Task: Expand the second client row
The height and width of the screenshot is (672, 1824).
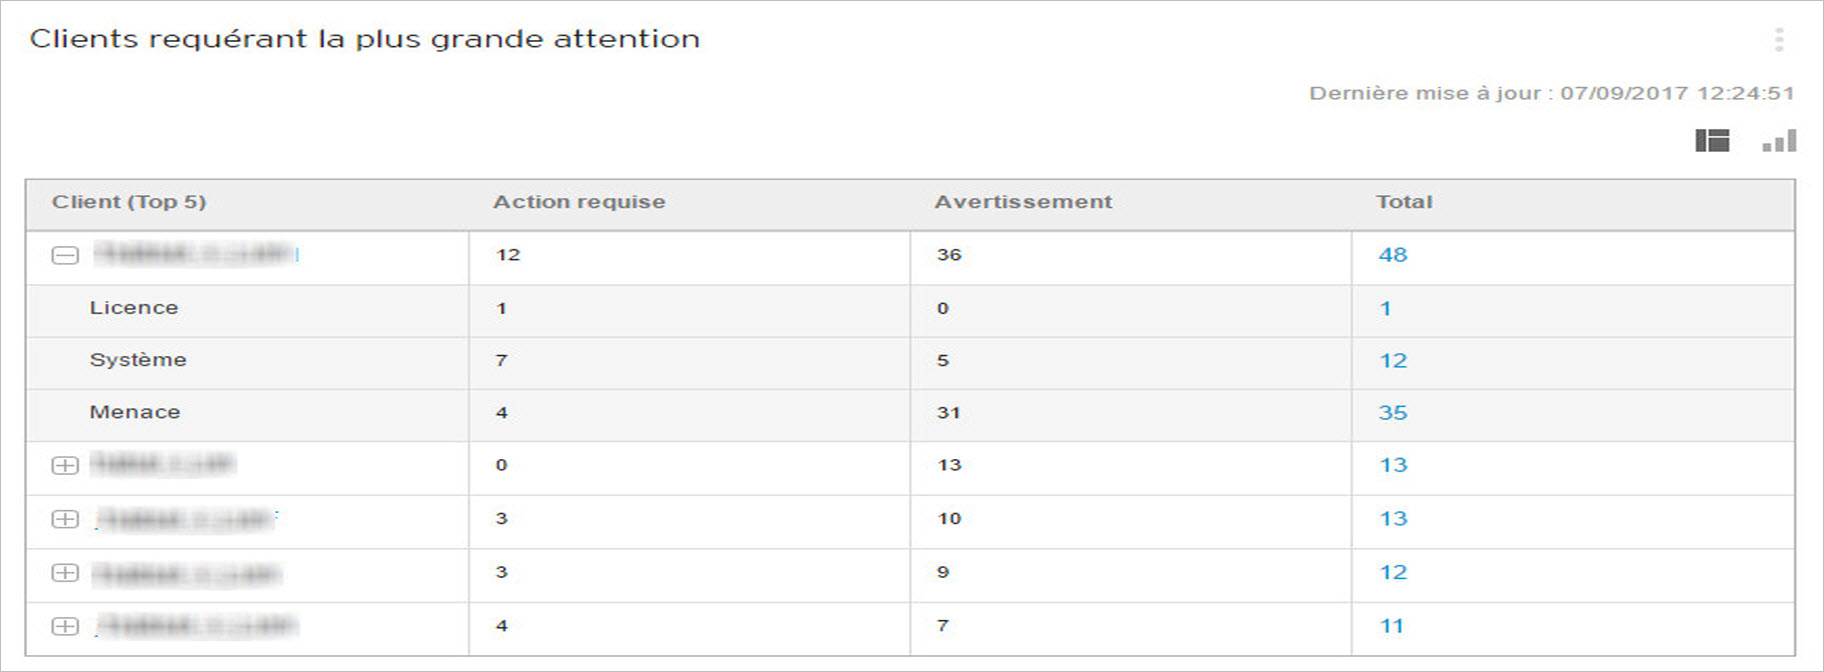Action: tap(65, 466)
